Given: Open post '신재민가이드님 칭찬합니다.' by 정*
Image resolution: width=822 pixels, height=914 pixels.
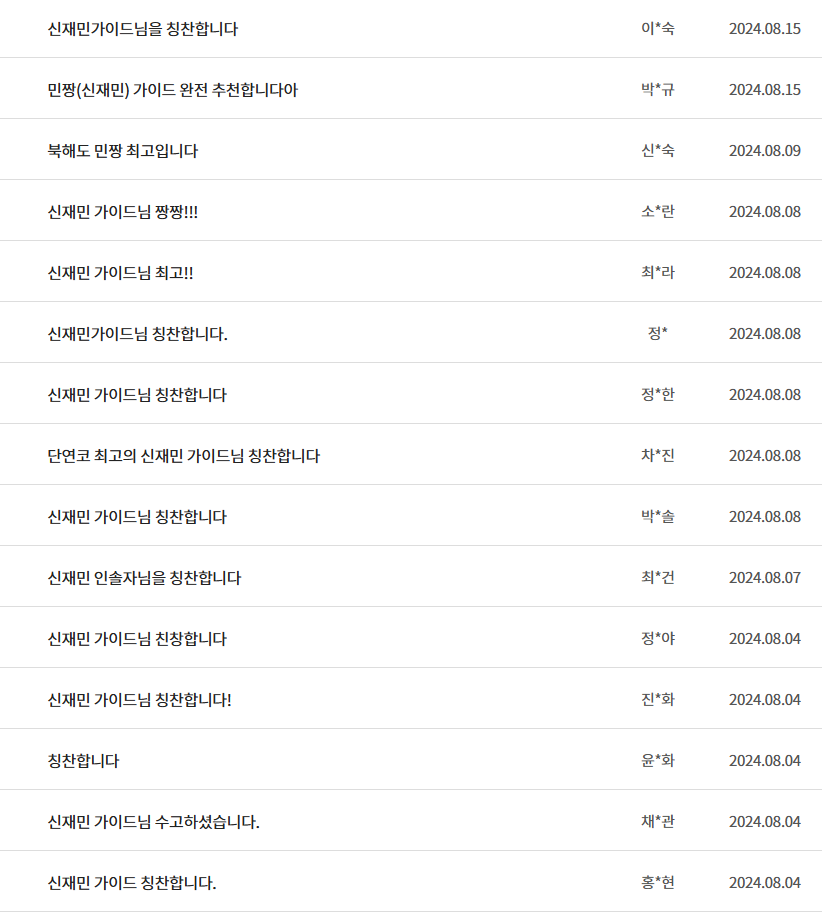Looking at the screenshot, I should 138,334.
